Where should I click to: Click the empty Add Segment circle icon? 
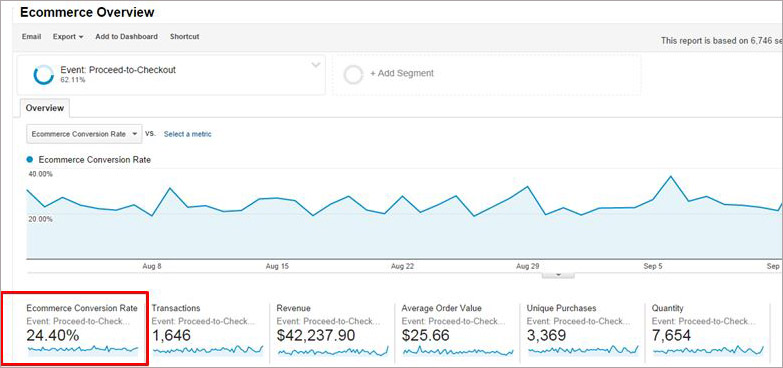[x=353, y=74]
